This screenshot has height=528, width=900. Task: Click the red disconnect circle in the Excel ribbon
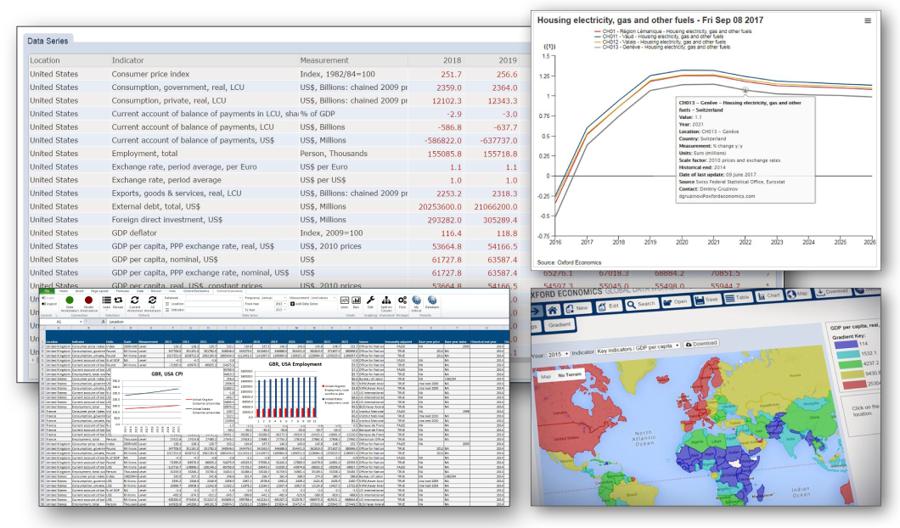point(88,300)
